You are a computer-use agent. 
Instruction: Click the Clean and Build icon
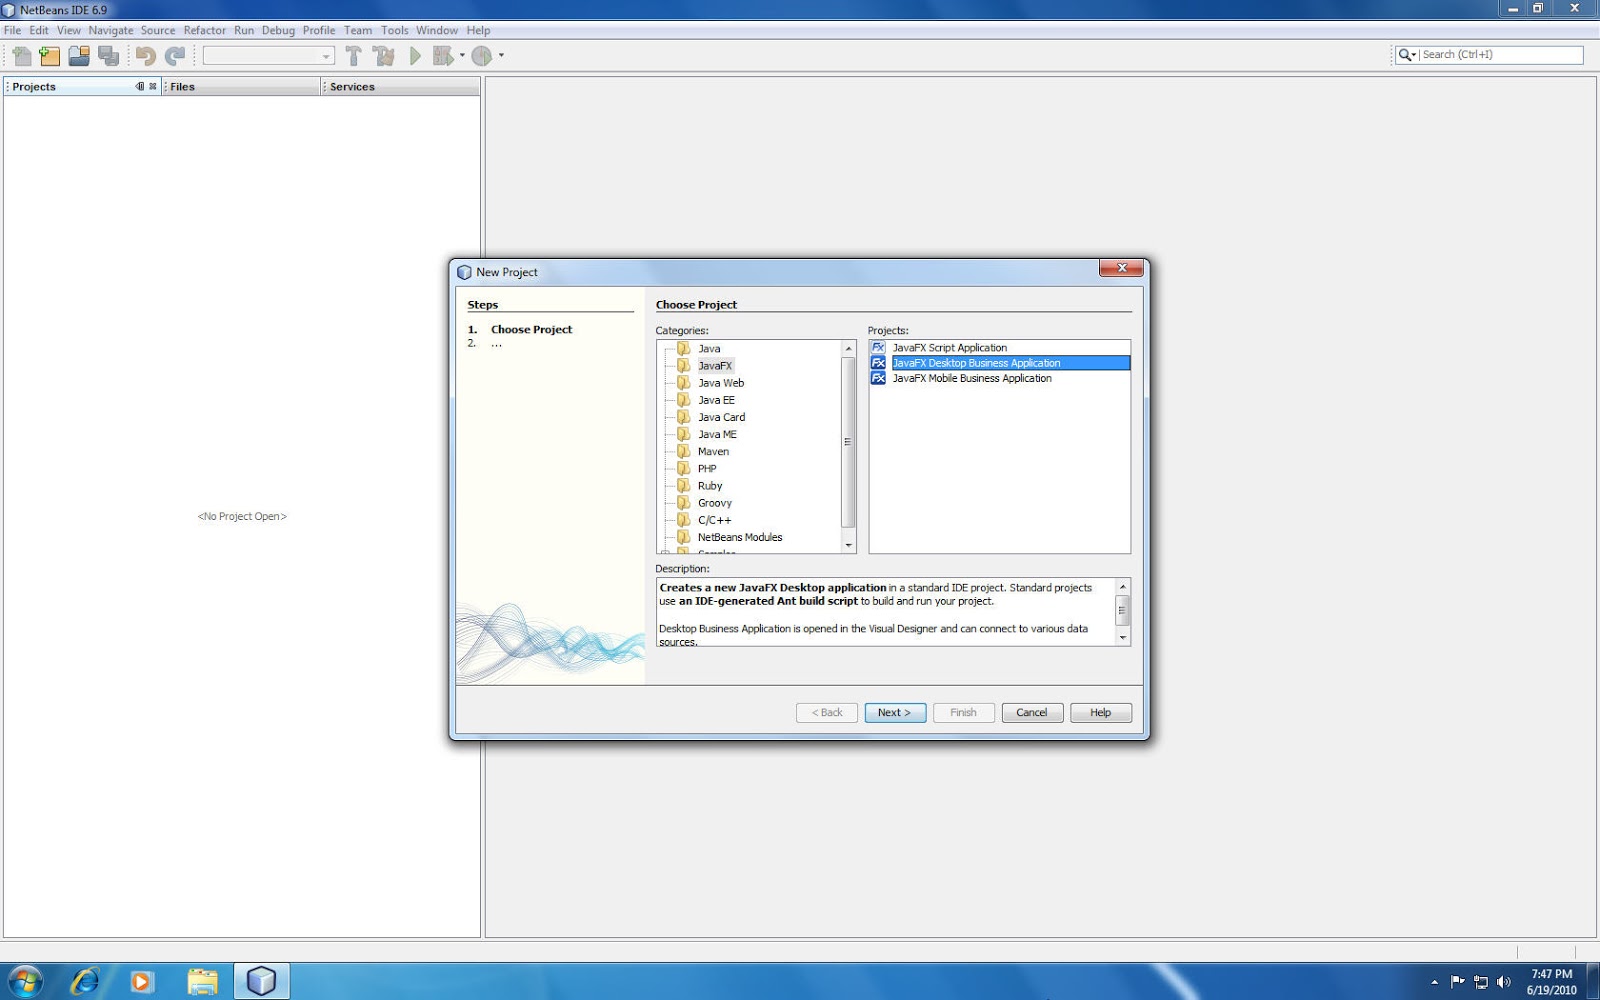click(x=383, y=56)
